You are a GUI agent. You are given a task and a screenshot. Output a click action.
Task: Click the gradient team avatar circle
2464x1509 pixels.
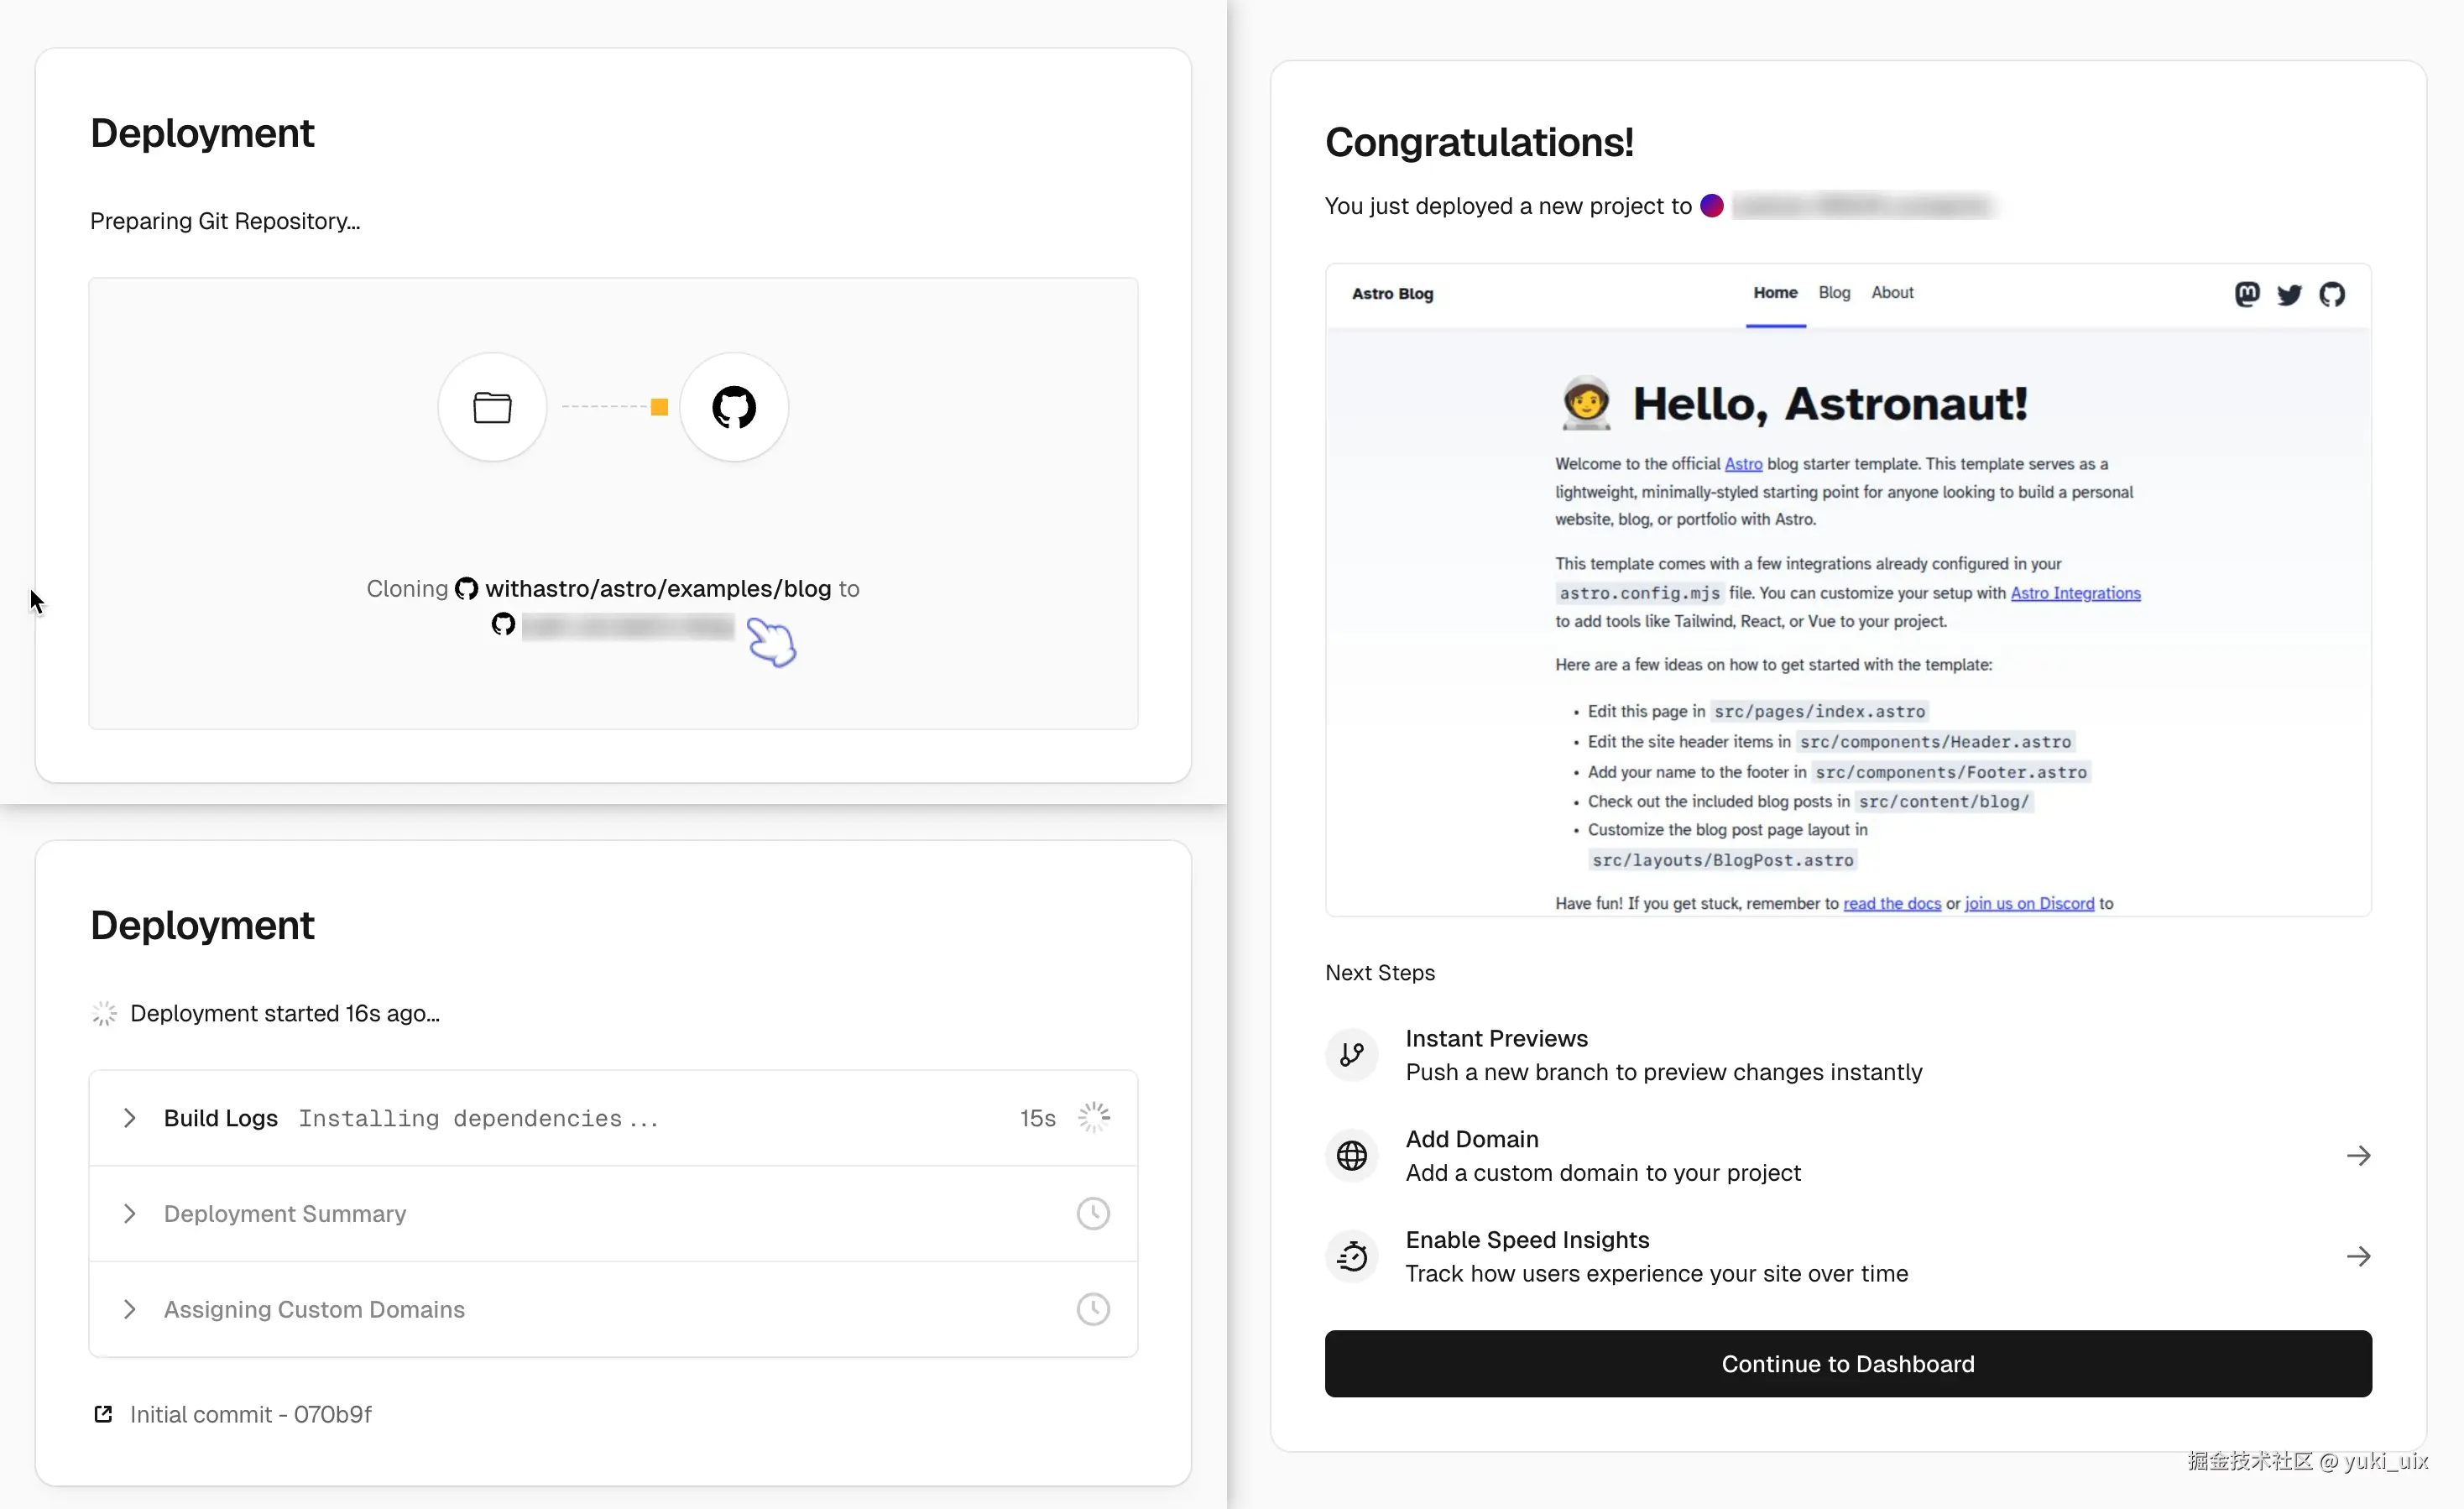(x=1712, y=206)
